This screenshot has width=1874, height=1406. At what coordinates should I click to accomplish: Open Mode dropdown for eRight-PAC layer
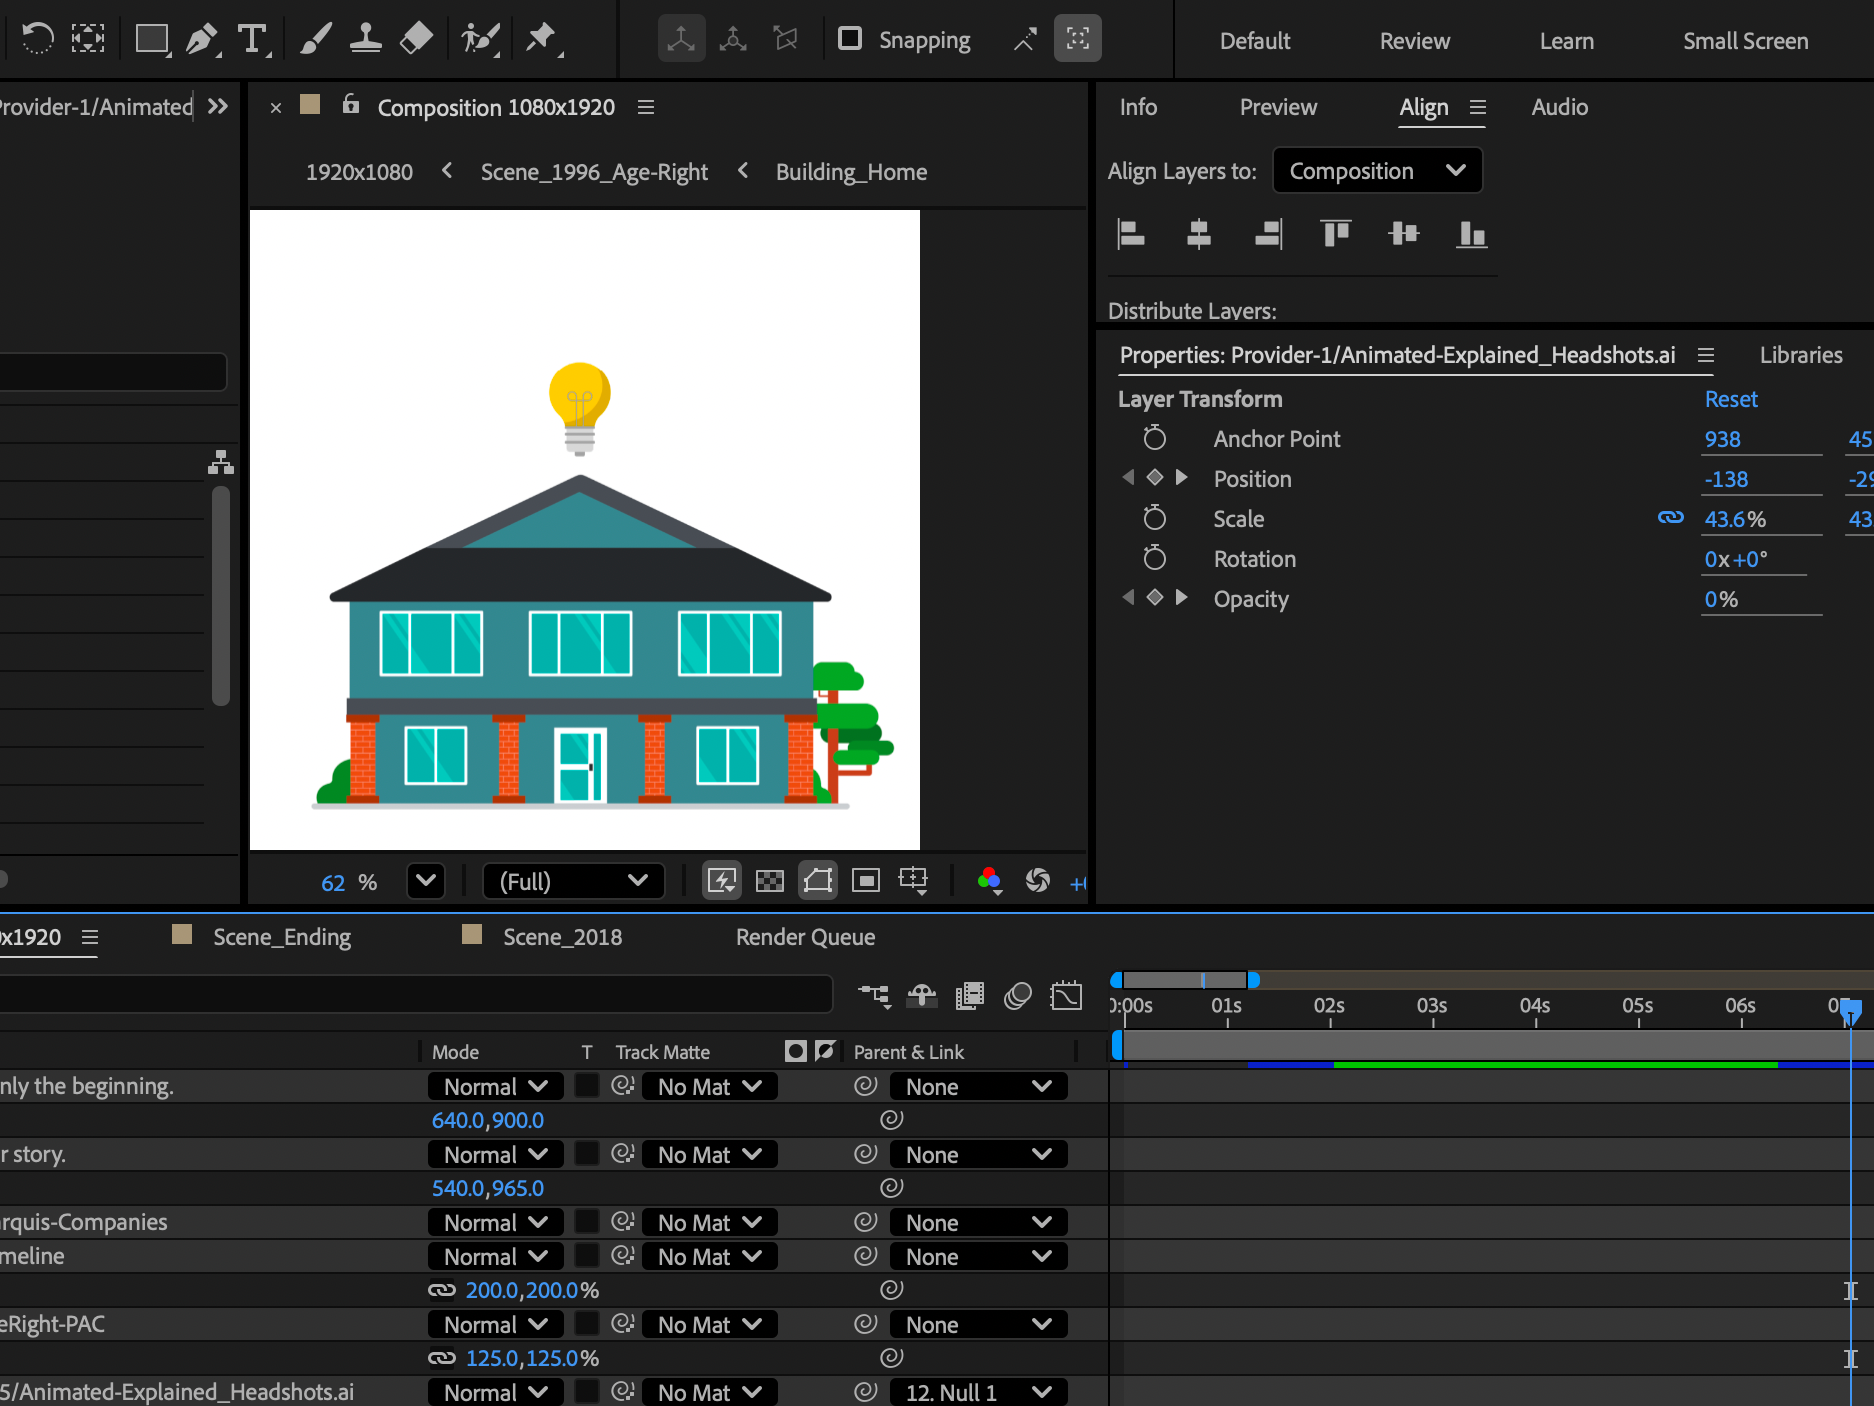click(x=496, y=1324)
